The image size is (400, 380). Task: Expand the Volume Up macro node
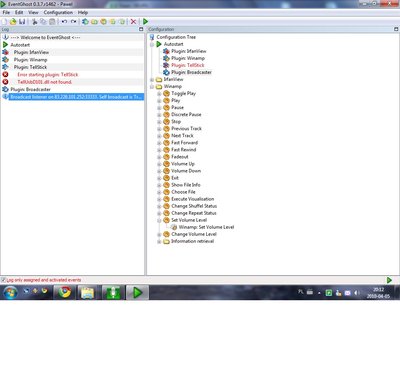click(159, 164)
